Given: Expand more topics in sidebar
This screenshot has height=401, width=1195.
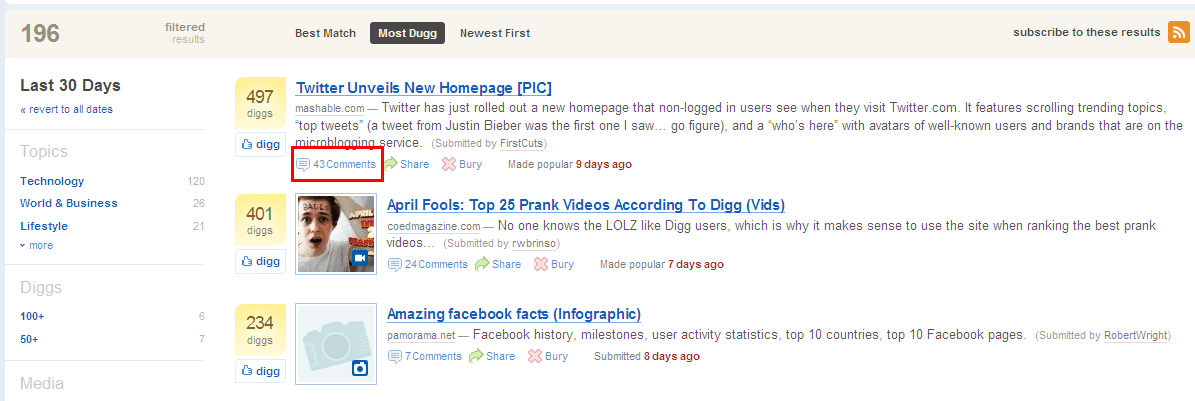Looking at the screenshot, I should [37, 245].
